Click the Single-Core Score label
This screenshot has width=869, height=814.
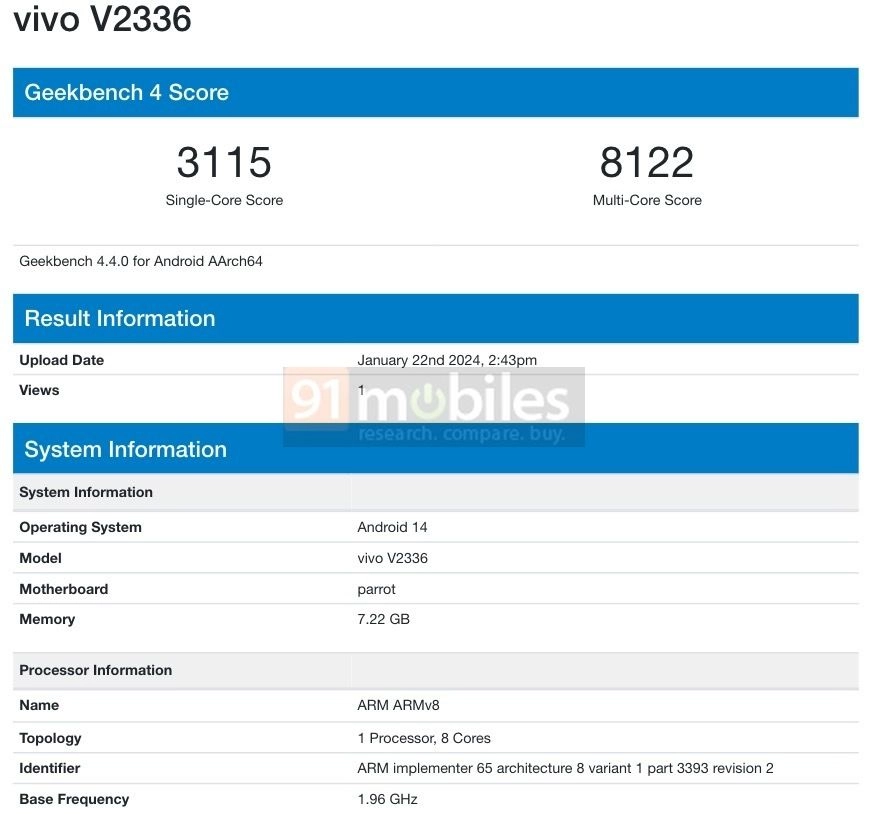pyautogui.click(x=223, y=200)
